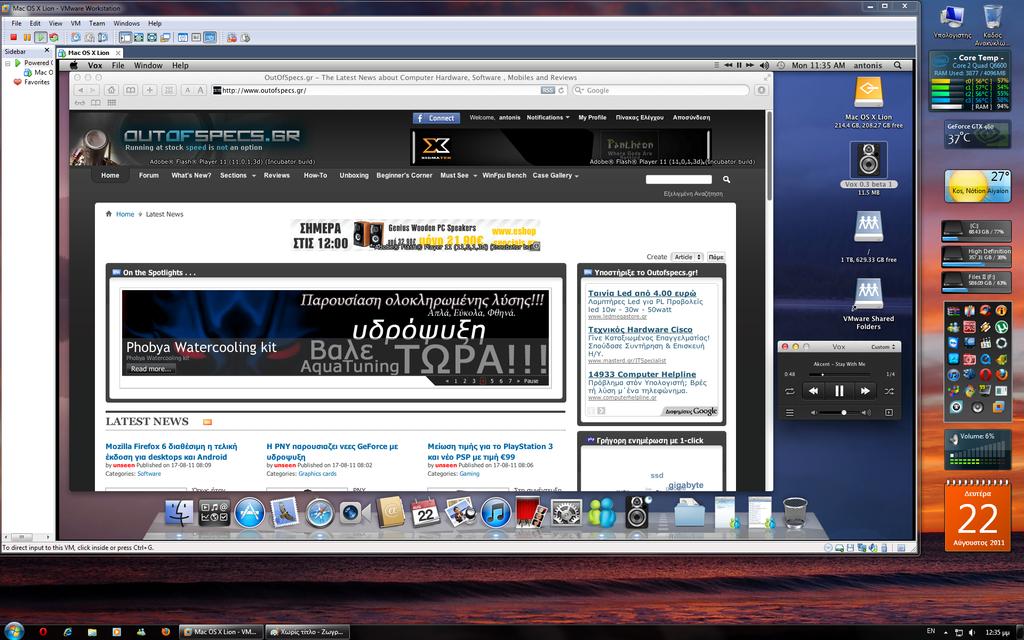Open the Vox menu in Mac menu bar

pyautogui.click(x=95, y=65)
